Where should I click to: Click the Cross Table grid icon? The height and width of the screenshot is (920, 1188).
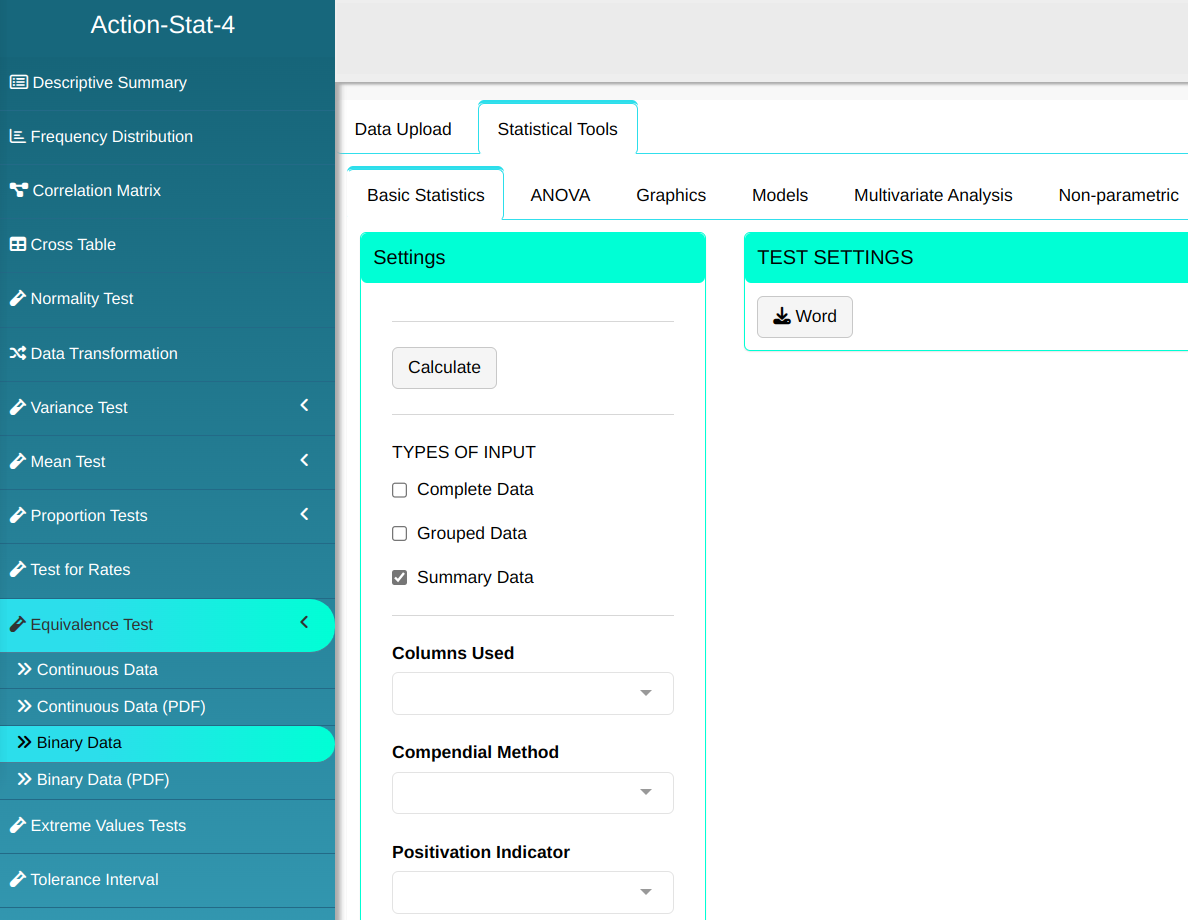(17, 245)
